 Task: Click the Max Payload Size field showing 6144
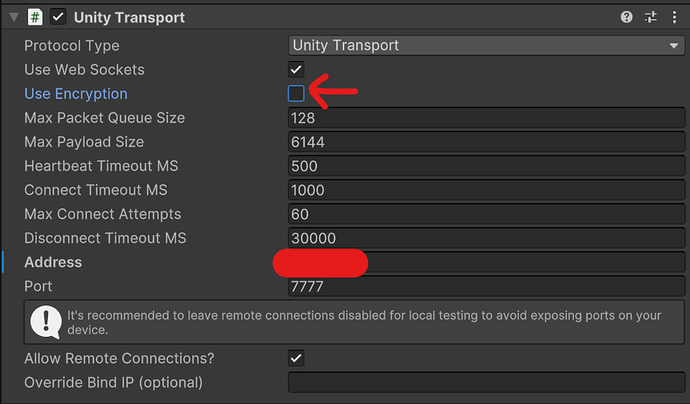click(486, 142)
